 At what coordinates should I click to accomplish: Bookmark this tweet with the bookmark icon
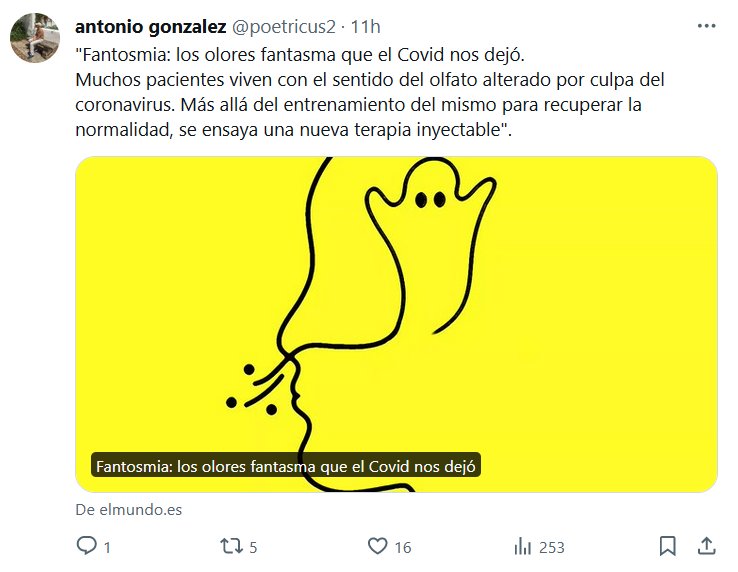click(x=667, y=546)
